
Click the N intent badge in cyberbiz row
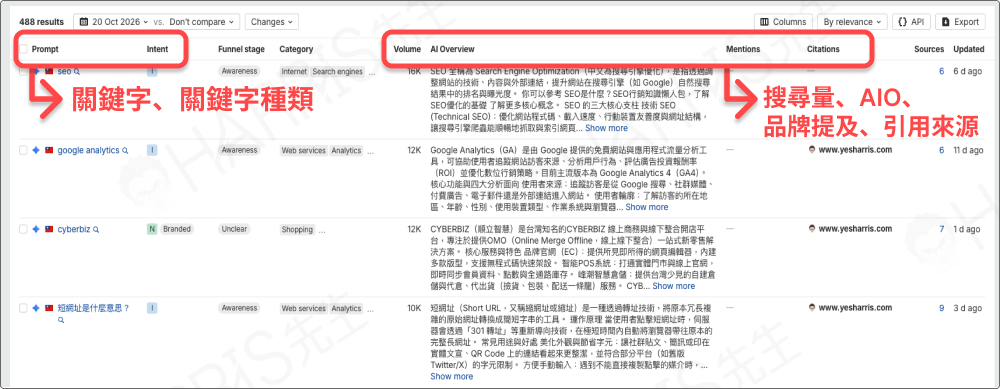pos(152,229)
